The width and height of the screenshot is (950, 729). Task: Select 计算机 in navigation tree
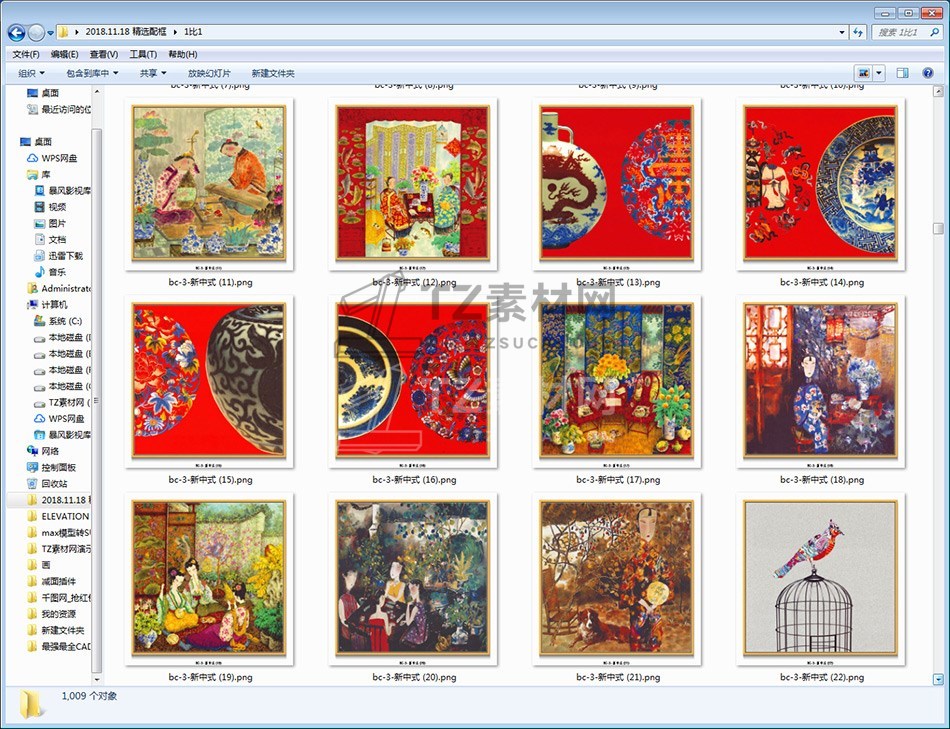pos(47,305)
